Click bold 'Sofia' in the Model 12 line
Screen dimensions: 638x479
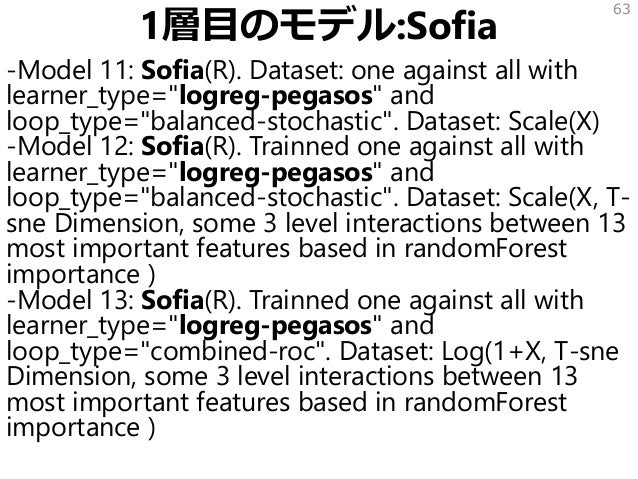(x=172, y=147)
